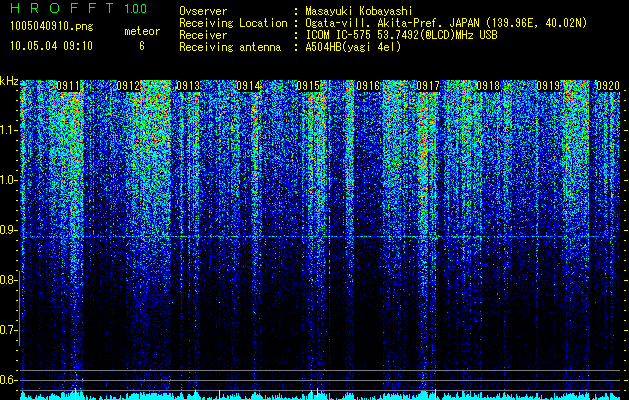
Task: Click the 0.7 kHz axis label
Action: pyautogui.click(x=9, y=330)
